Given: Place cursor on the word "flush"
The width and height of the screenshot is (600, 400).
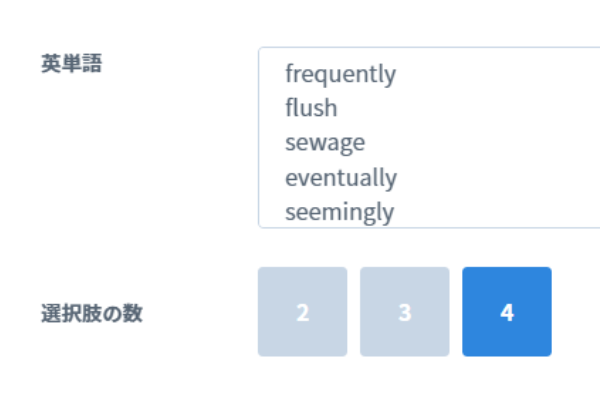Looking at the screenshot, I should click(311, 108).
